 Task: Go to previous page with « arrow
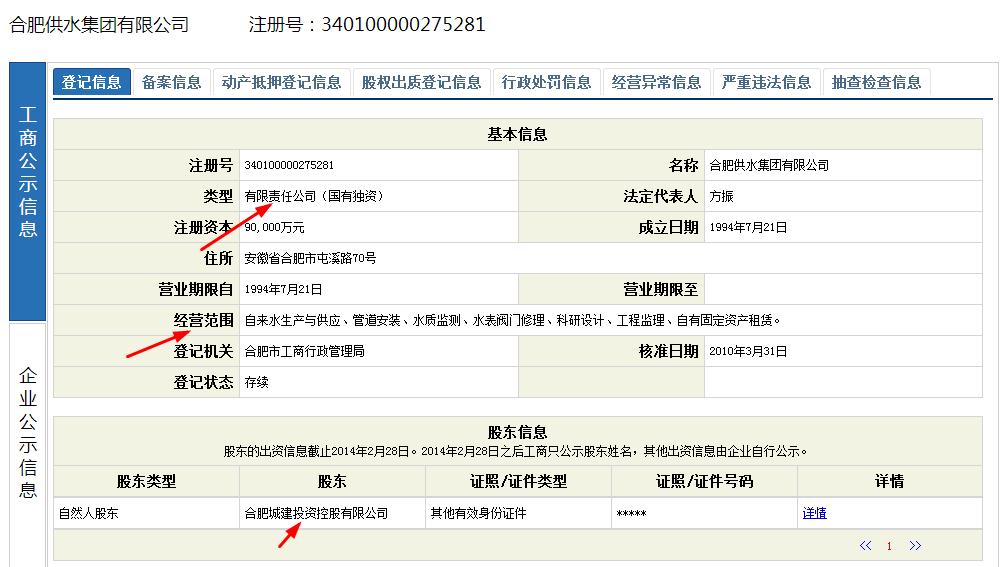865,545
